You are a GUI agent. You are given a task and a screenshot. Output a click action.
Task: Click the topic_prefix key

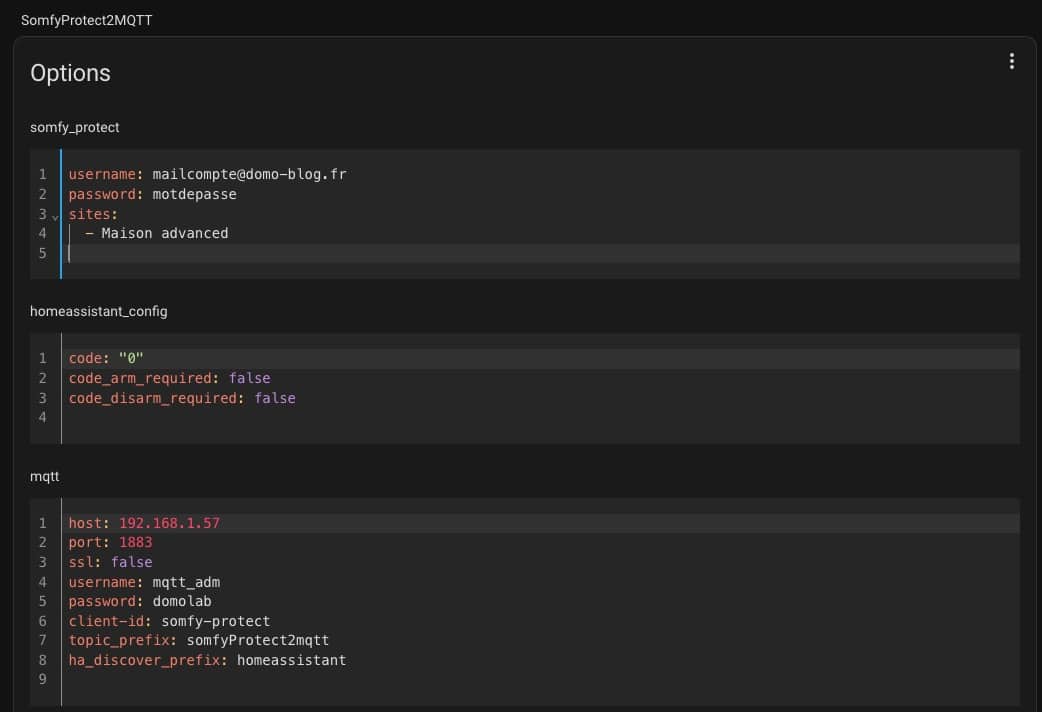point(122,640)
